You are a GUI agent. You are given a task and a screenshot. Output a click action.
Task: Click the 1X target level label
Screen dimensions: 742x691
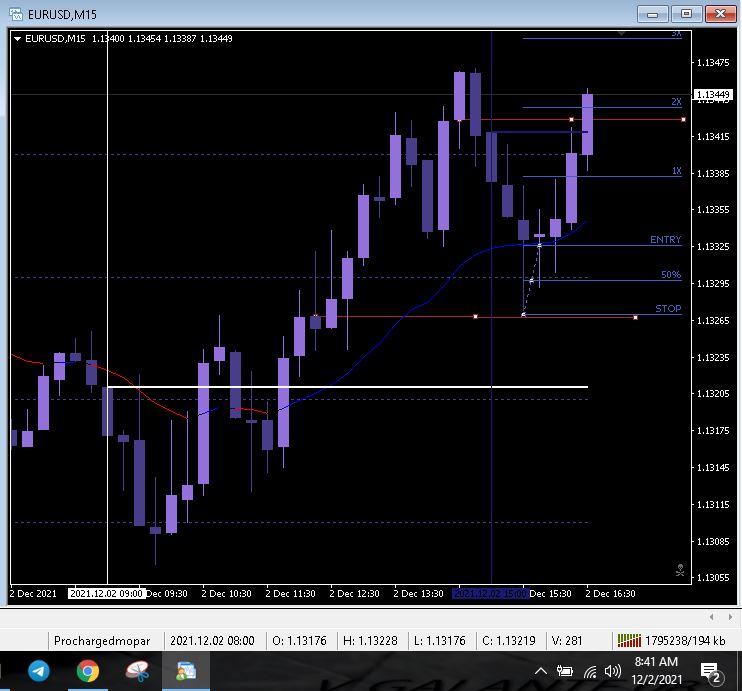tap(677, 171)
